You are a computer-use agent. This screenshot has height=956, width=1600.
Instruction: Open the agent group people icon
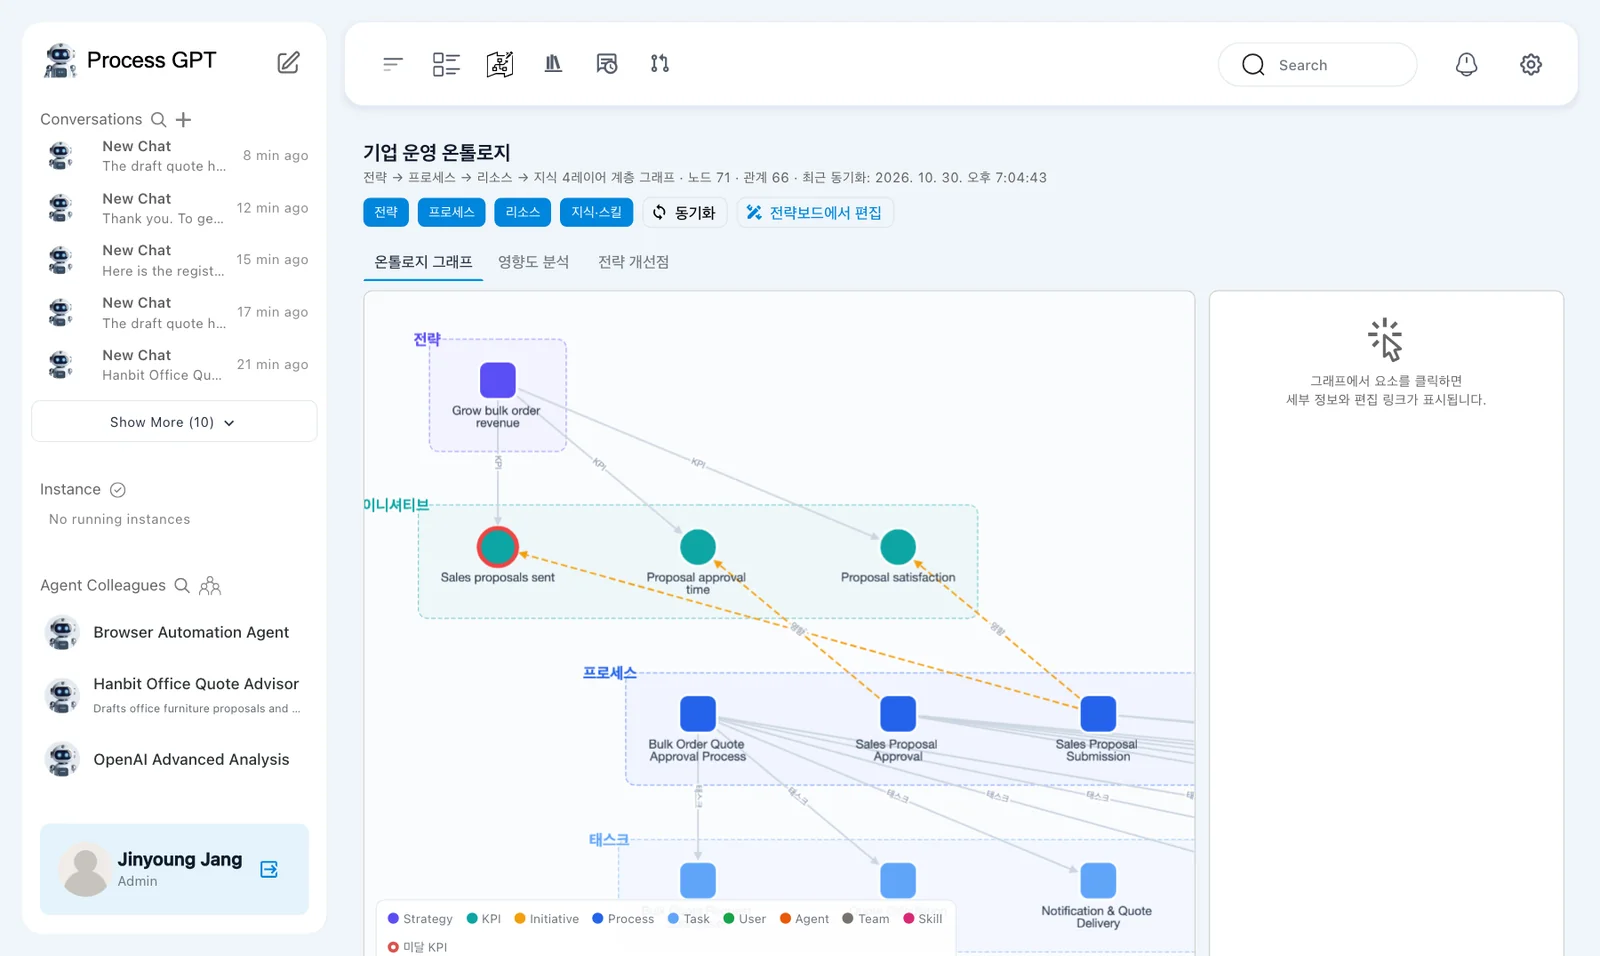pyautogui.click(x=210, y=586)
